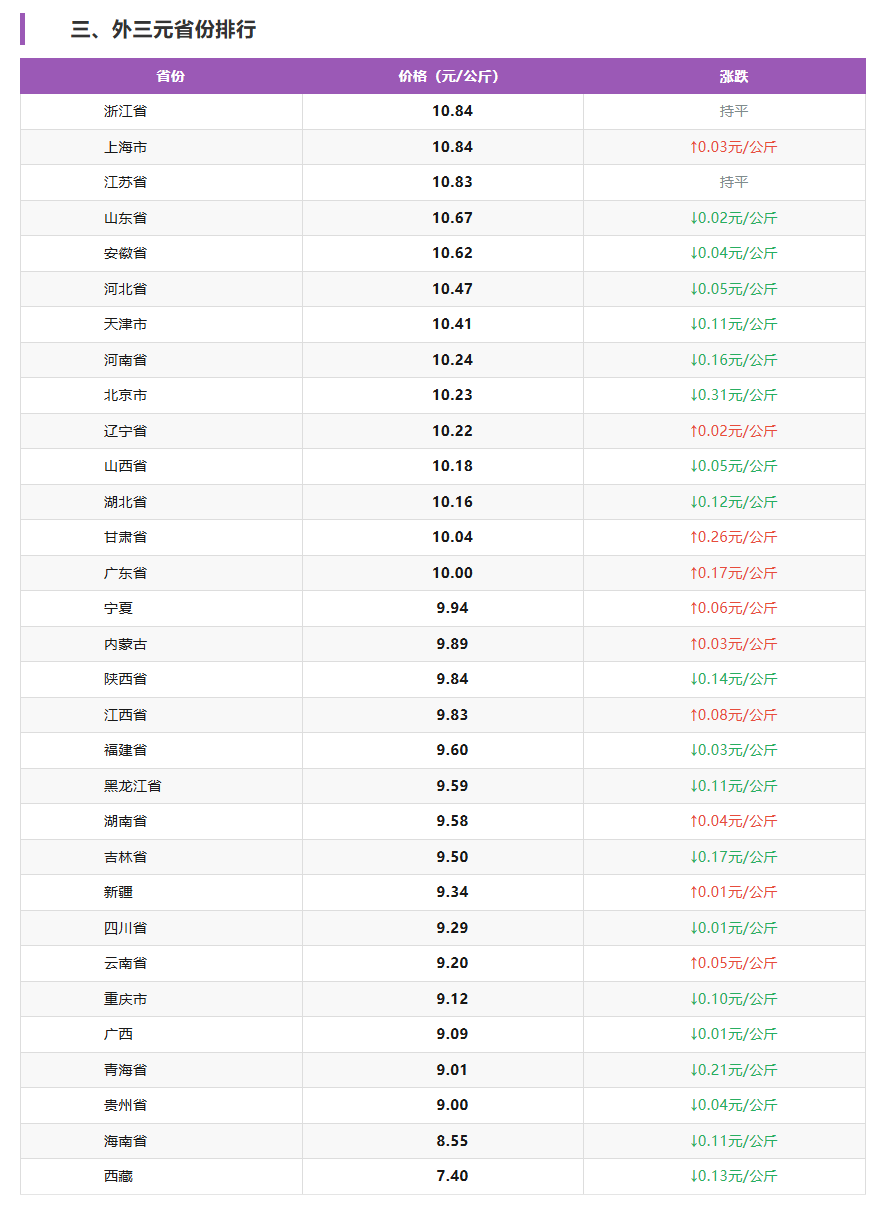
Task: Click the 省份 column header
Action: [170, 76]
